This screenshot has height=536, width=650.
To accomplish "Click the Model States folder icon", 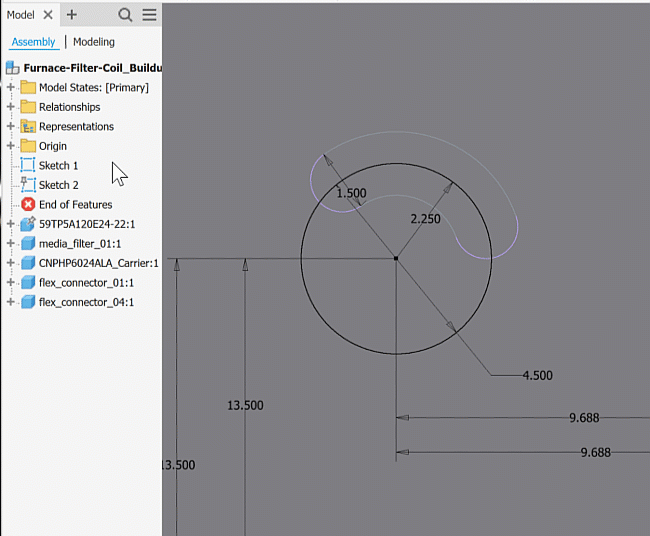I will tap(28, 87).
